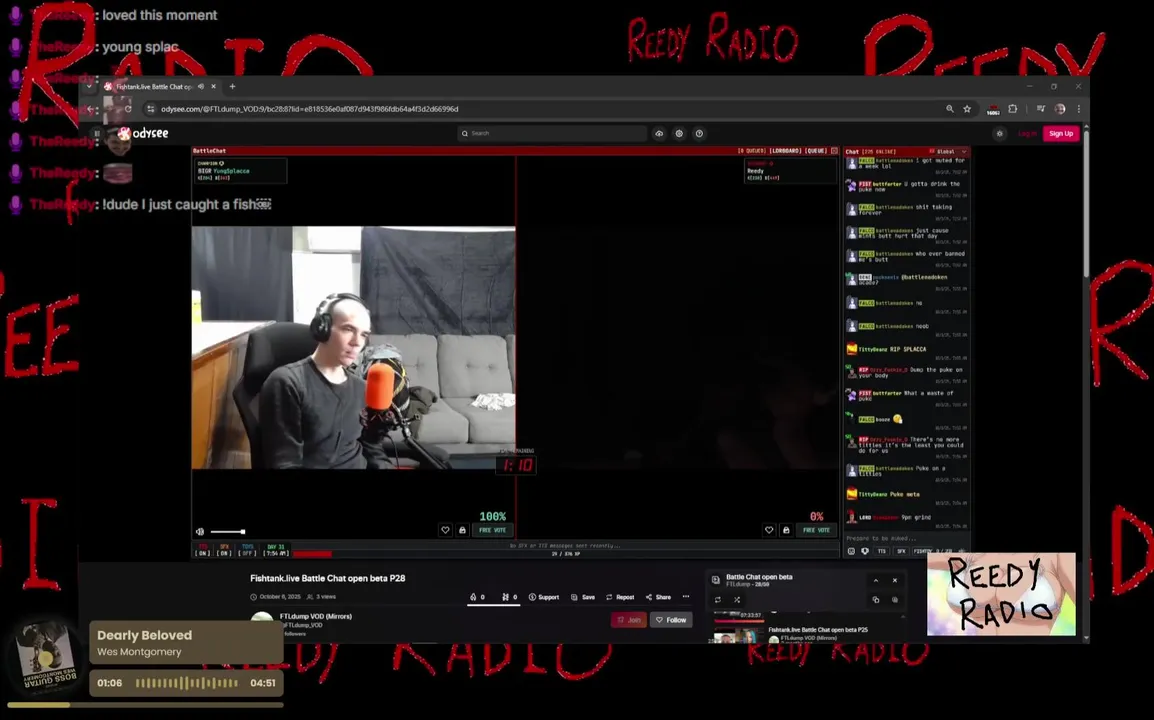1154x720 pixels.
Task: Click the lock icon under 0% vote
Action: pyautogui.click(x=786, y=530)
